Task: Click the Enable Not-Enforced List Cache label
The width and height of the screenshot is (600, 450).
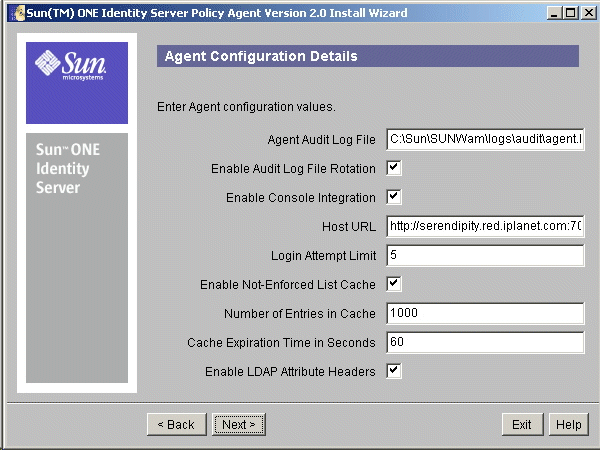Action: pyautogui.click(x=288, y=285)
